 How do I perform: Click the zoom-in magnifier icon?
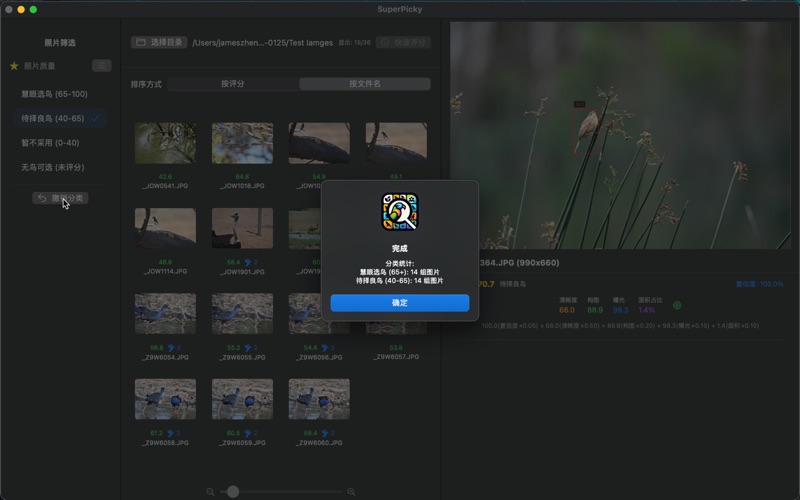point(351,491)
